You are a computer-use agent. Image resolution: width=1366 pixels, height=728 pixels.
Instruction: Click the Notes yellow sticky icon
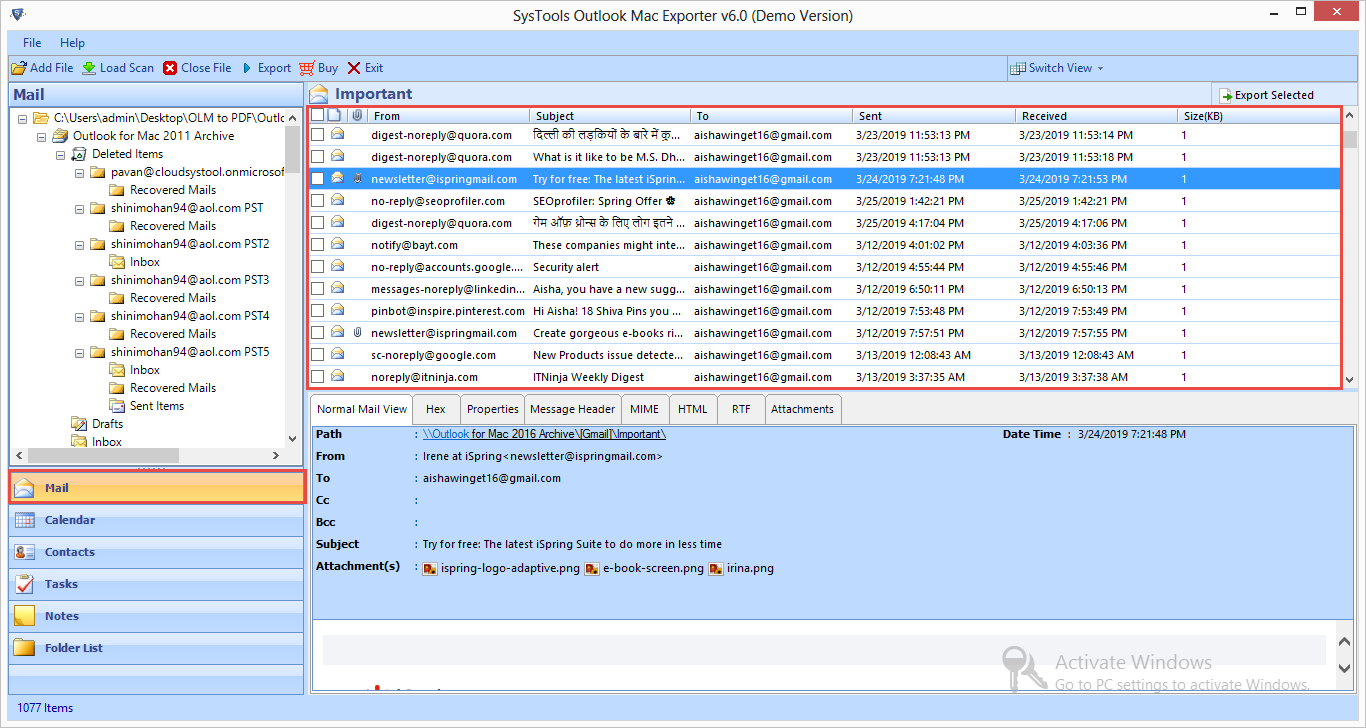pyautogui.click(x=25, y=616)
